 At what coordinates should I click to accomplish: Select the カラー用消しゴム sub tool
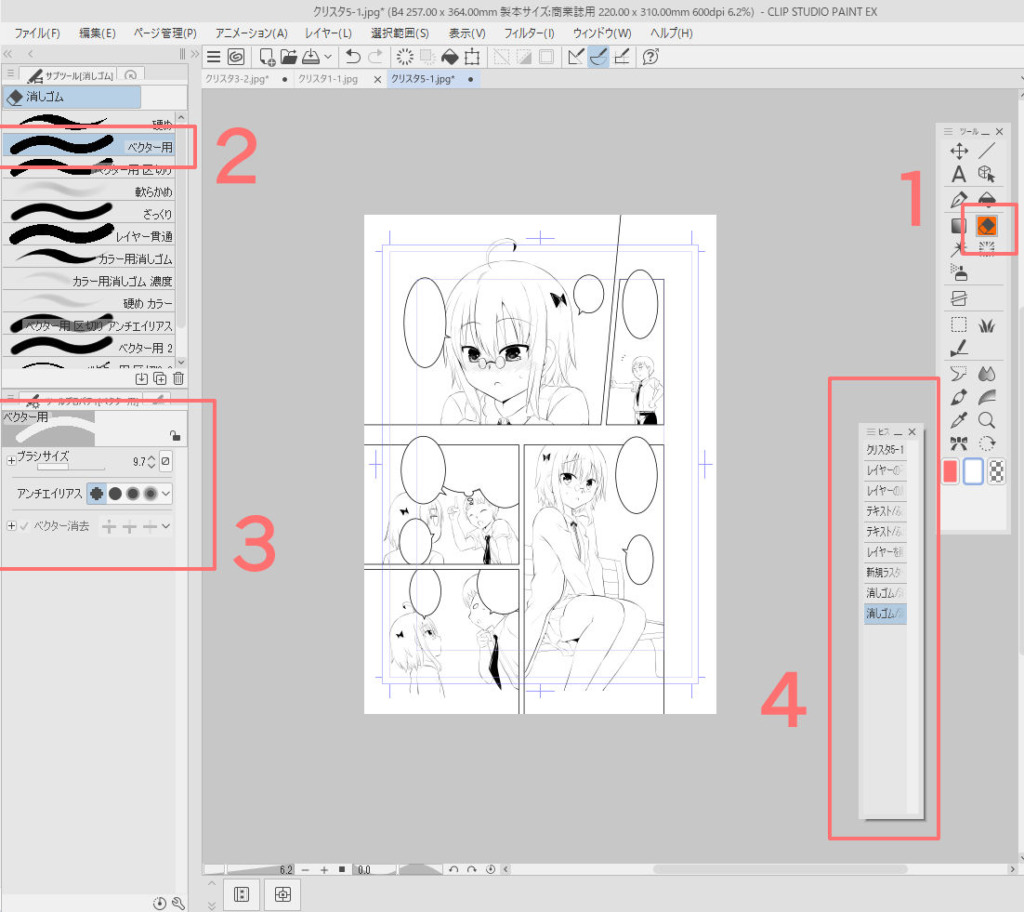click(x=88, y=258)
